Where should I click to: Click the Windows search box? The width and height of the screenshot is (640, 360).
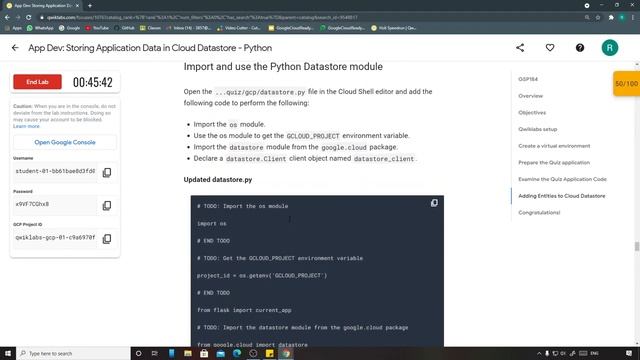(x=73, y=353)
